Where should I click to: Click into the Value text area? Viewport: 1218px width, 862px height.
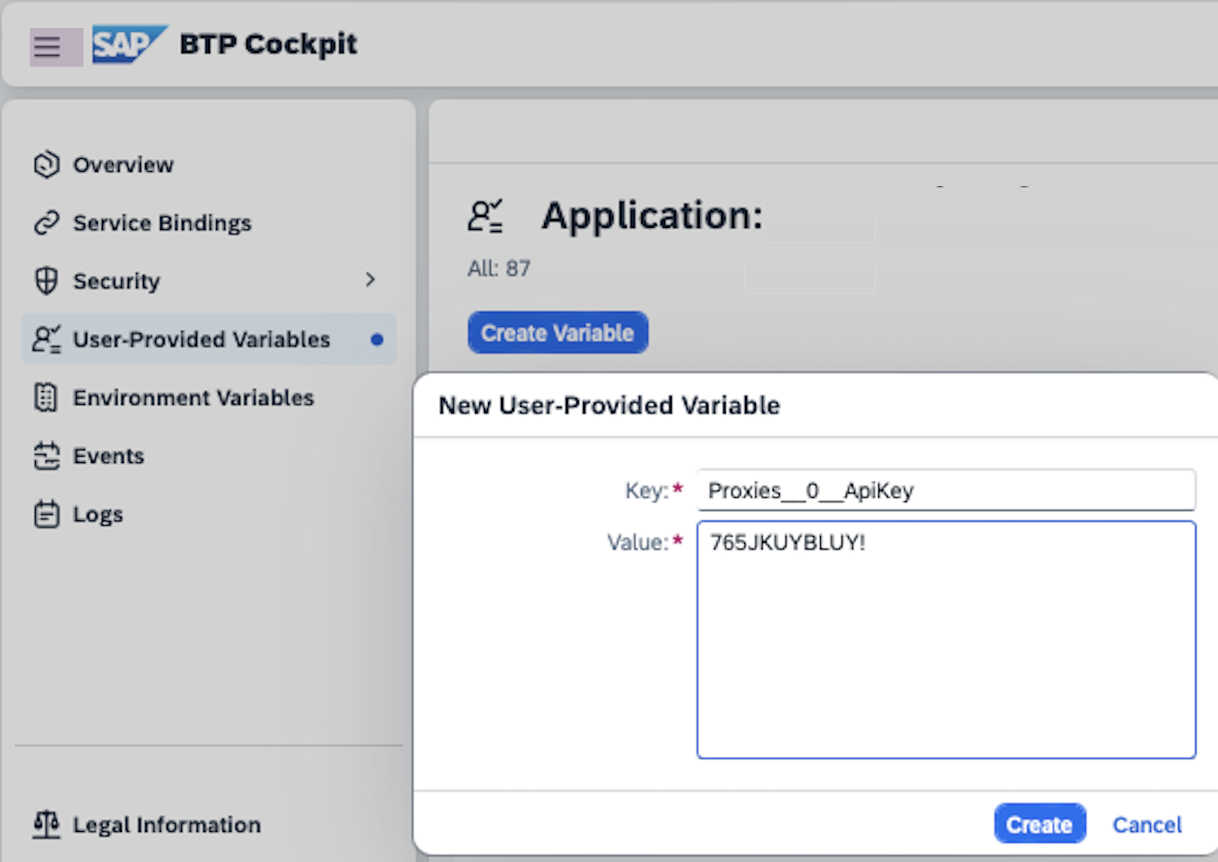pyautogui.click(x=946, y=640)
